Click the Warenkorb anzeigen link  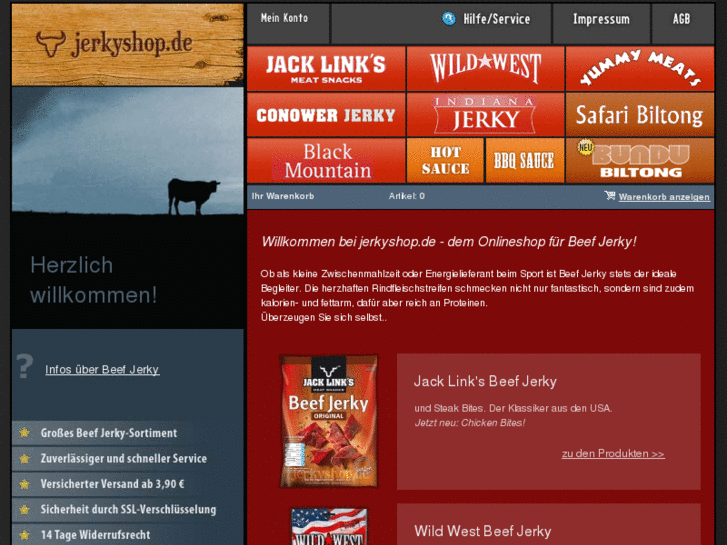[664, 197]
